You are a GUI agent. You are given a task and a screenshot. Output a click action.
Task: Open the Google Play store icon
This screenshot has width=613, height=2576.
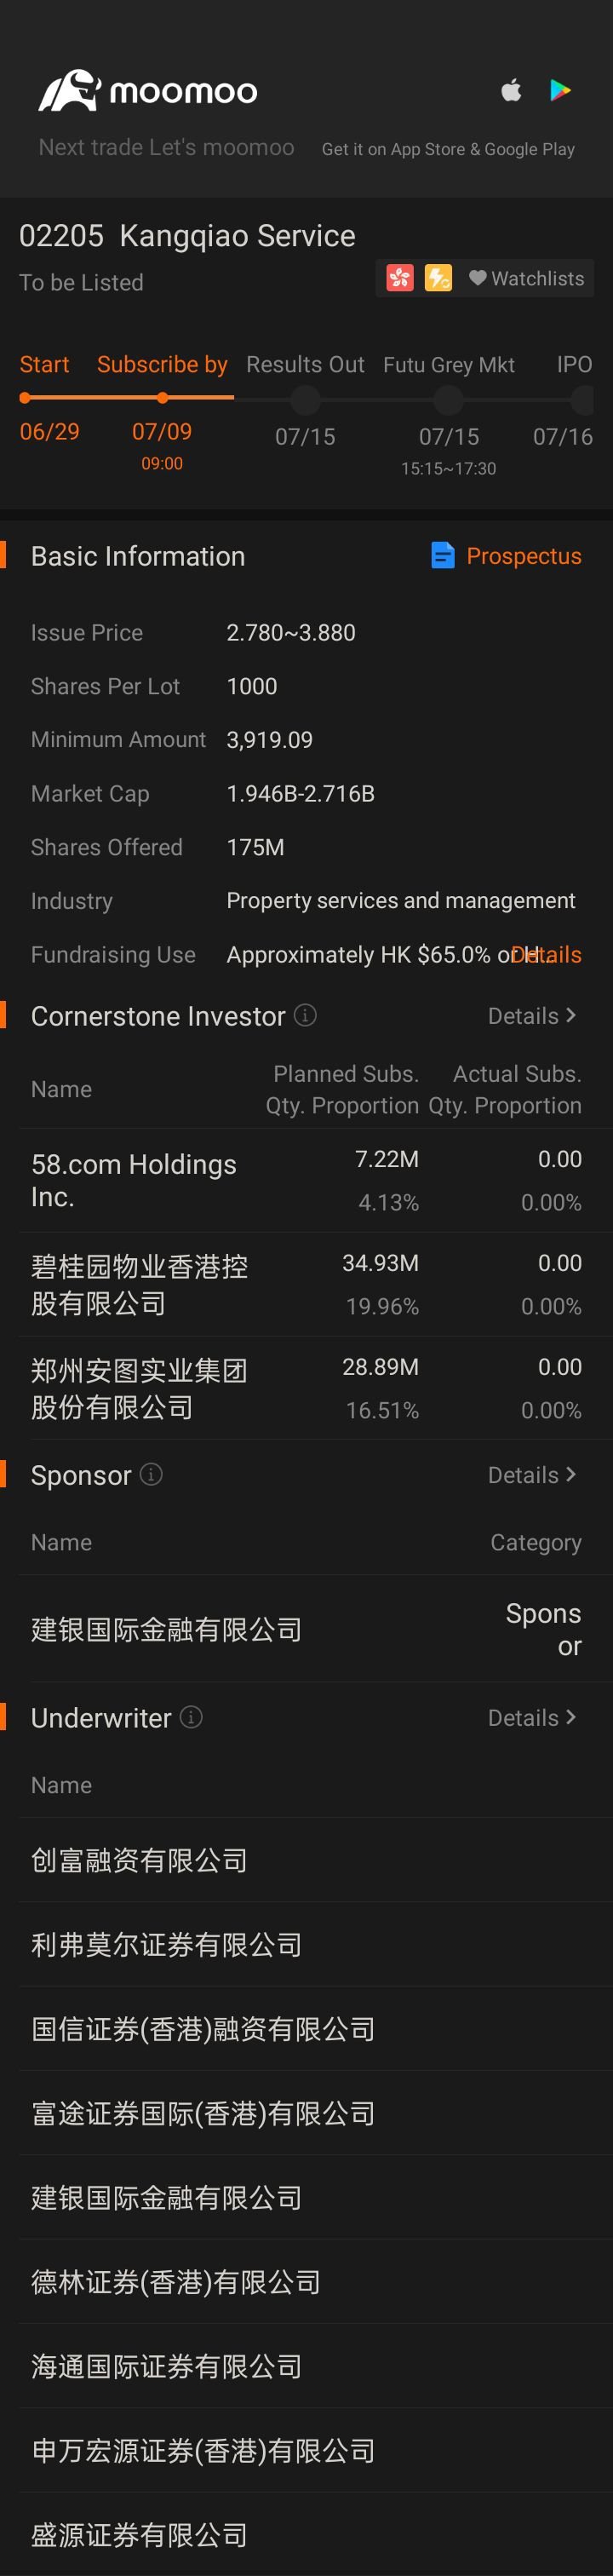coord(560,90)
